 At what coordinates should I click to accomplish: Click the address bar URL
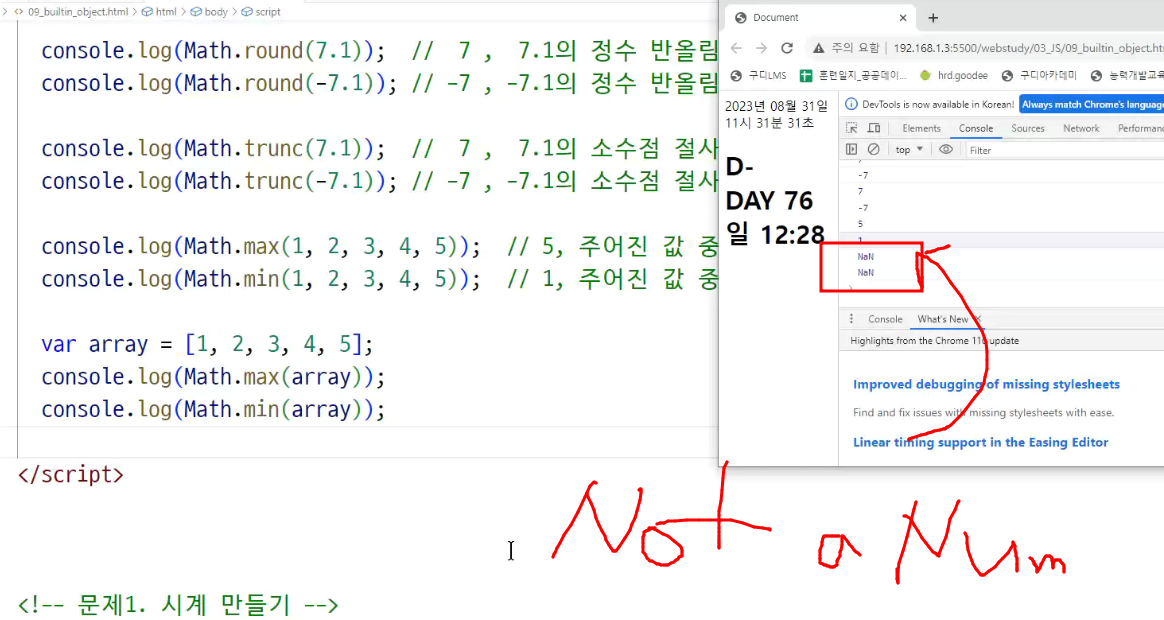pyautogui.click(x=1028, y=48)
